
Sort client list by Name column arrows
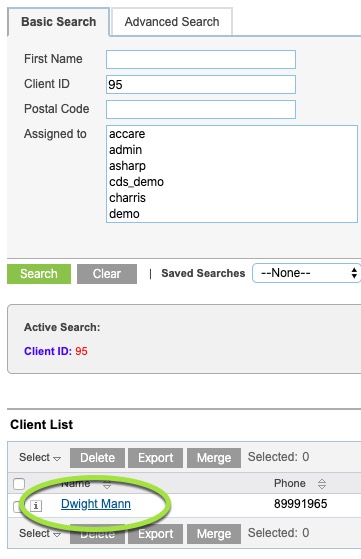(107, 484)
